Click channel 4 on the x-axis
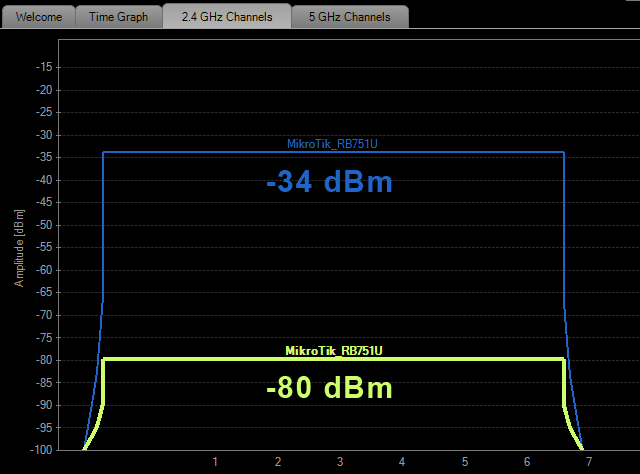 (402, 462)
